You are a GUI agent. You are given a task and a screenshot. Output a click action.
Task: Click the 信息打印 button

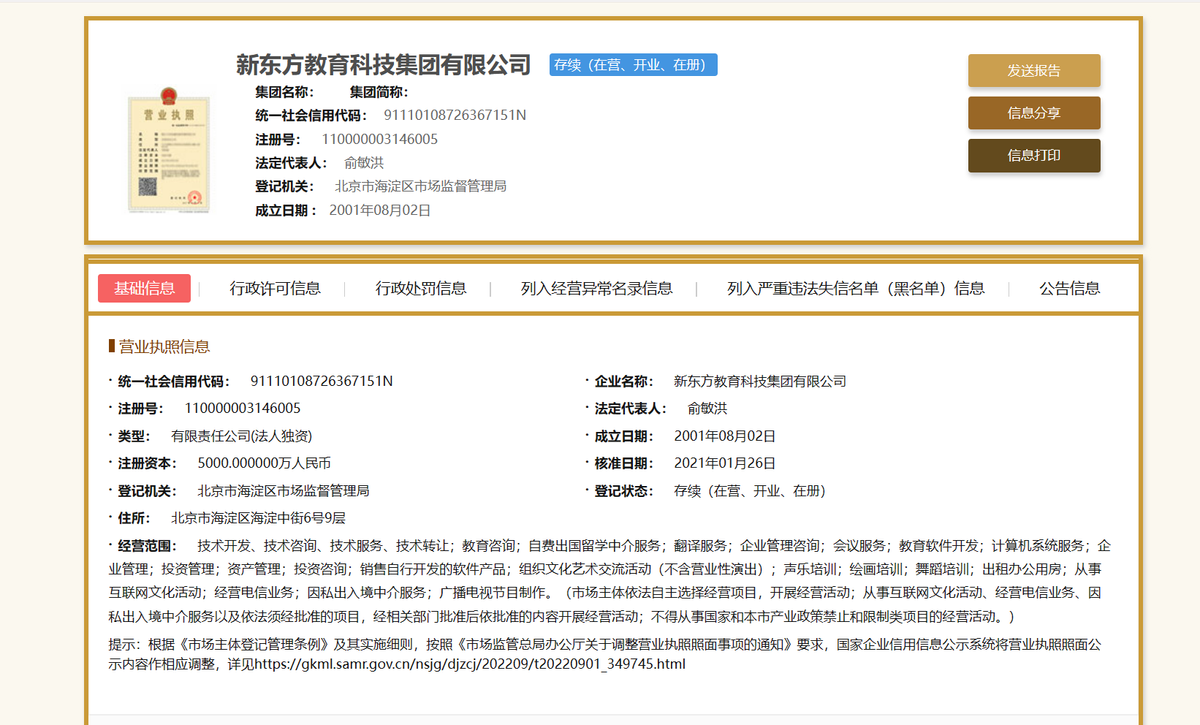1033,156
